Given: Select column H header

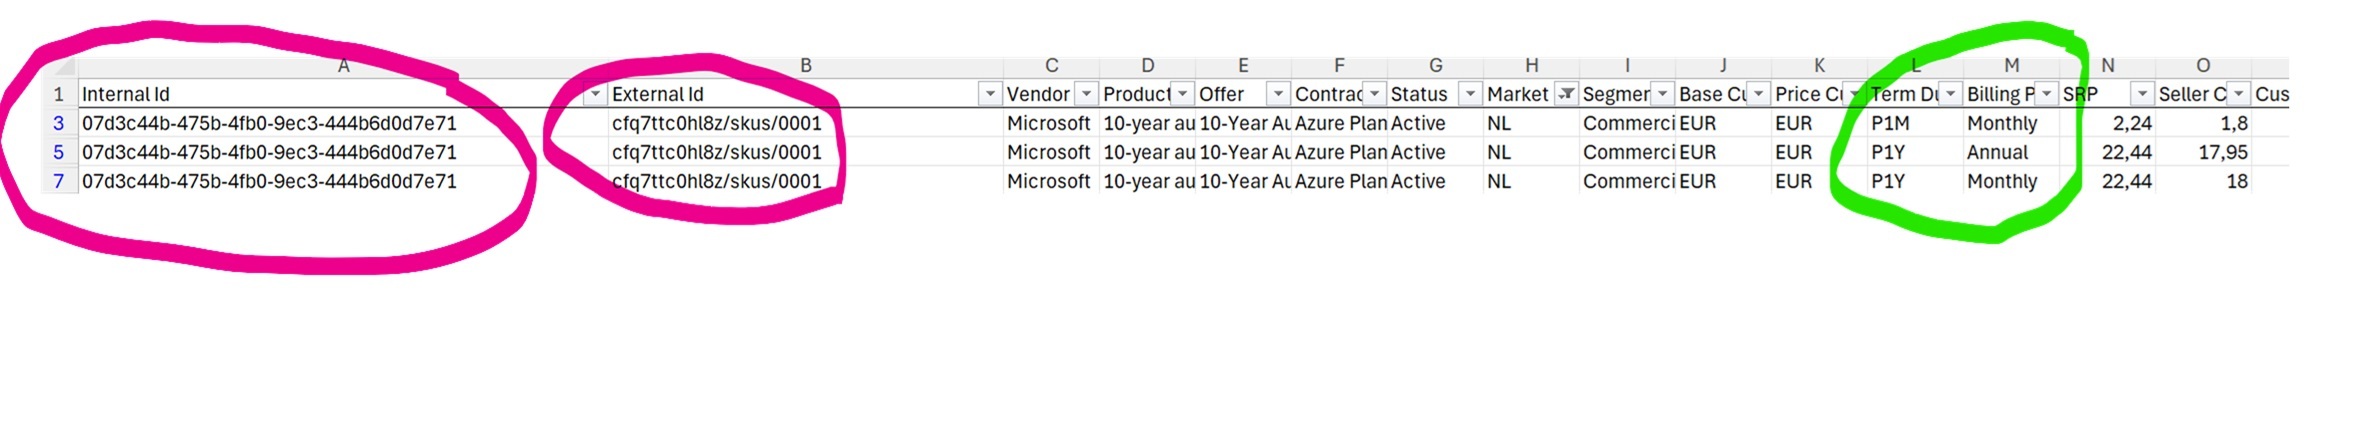Looking at the screenshot, I should coord(1531,66).
